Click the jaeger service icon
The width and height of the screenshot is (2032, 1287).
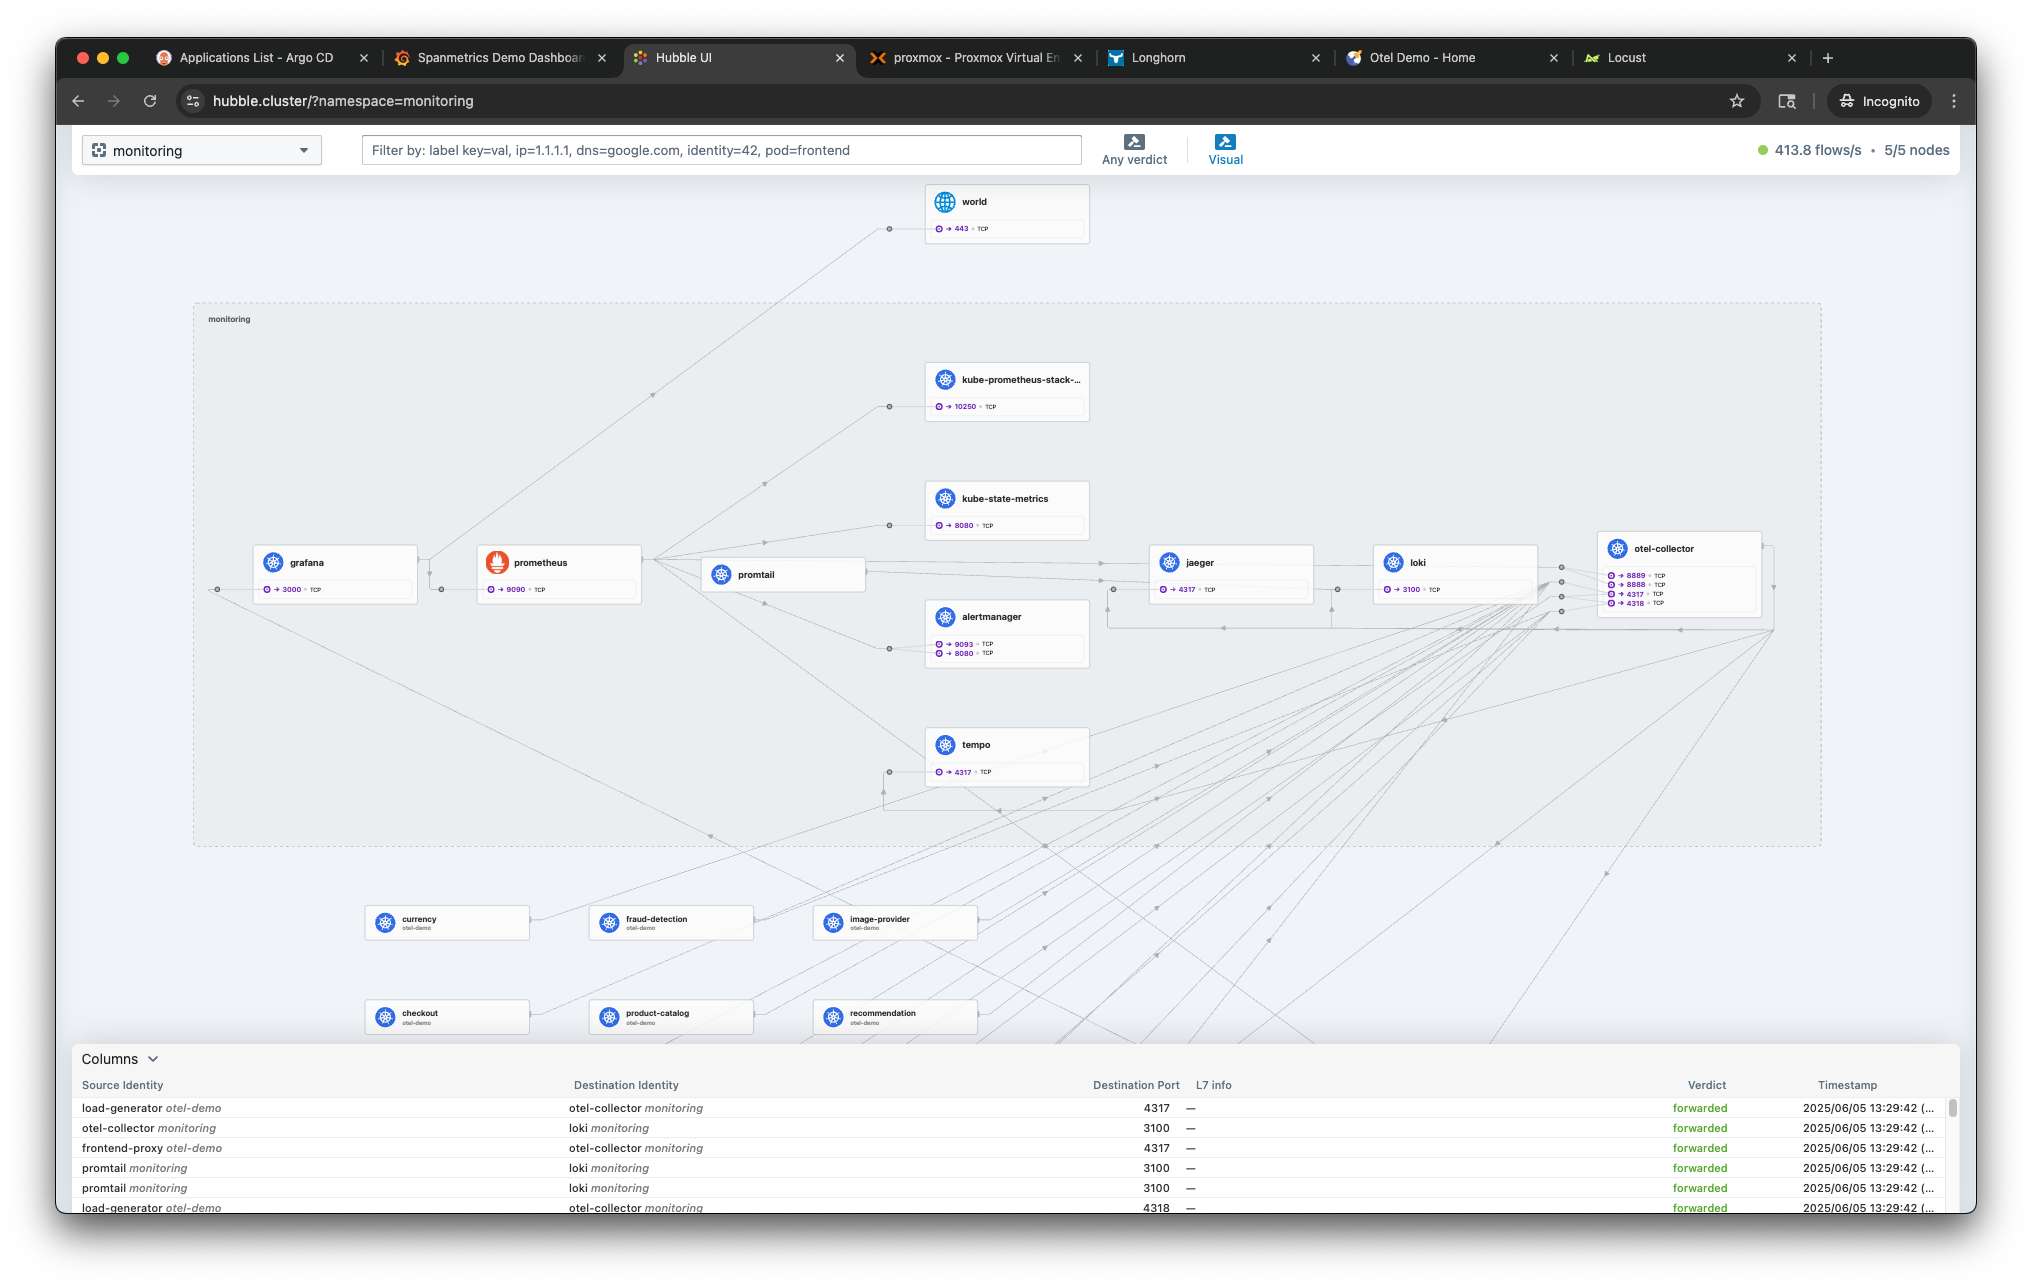point(1169,563)
